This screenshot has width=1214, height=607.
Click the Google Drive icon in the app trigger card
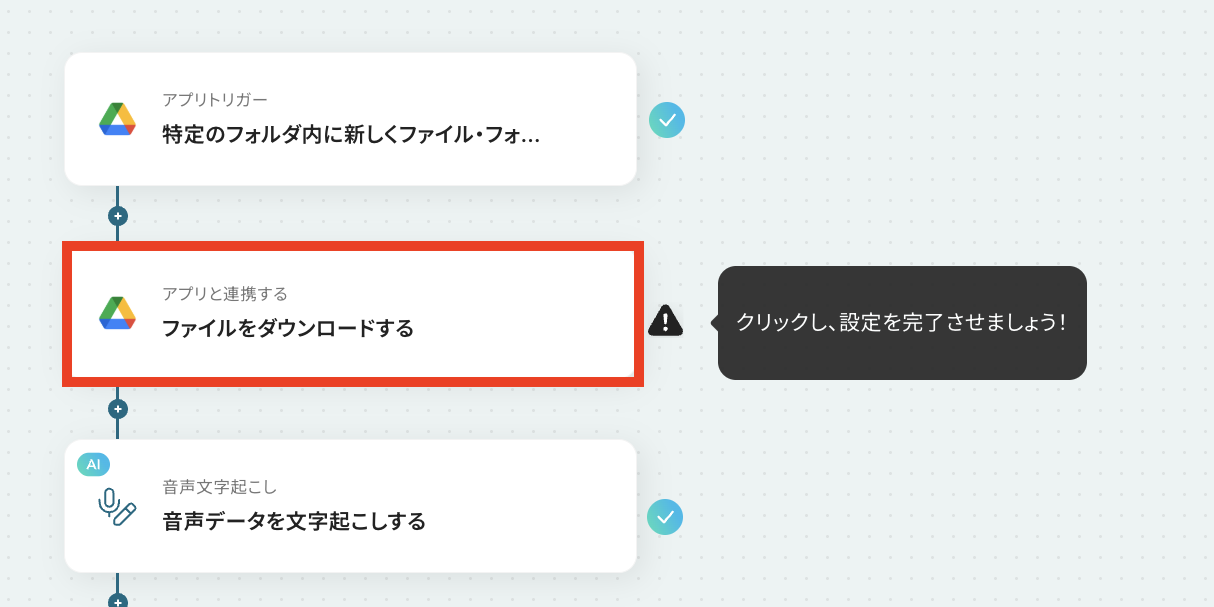(117, 119)
